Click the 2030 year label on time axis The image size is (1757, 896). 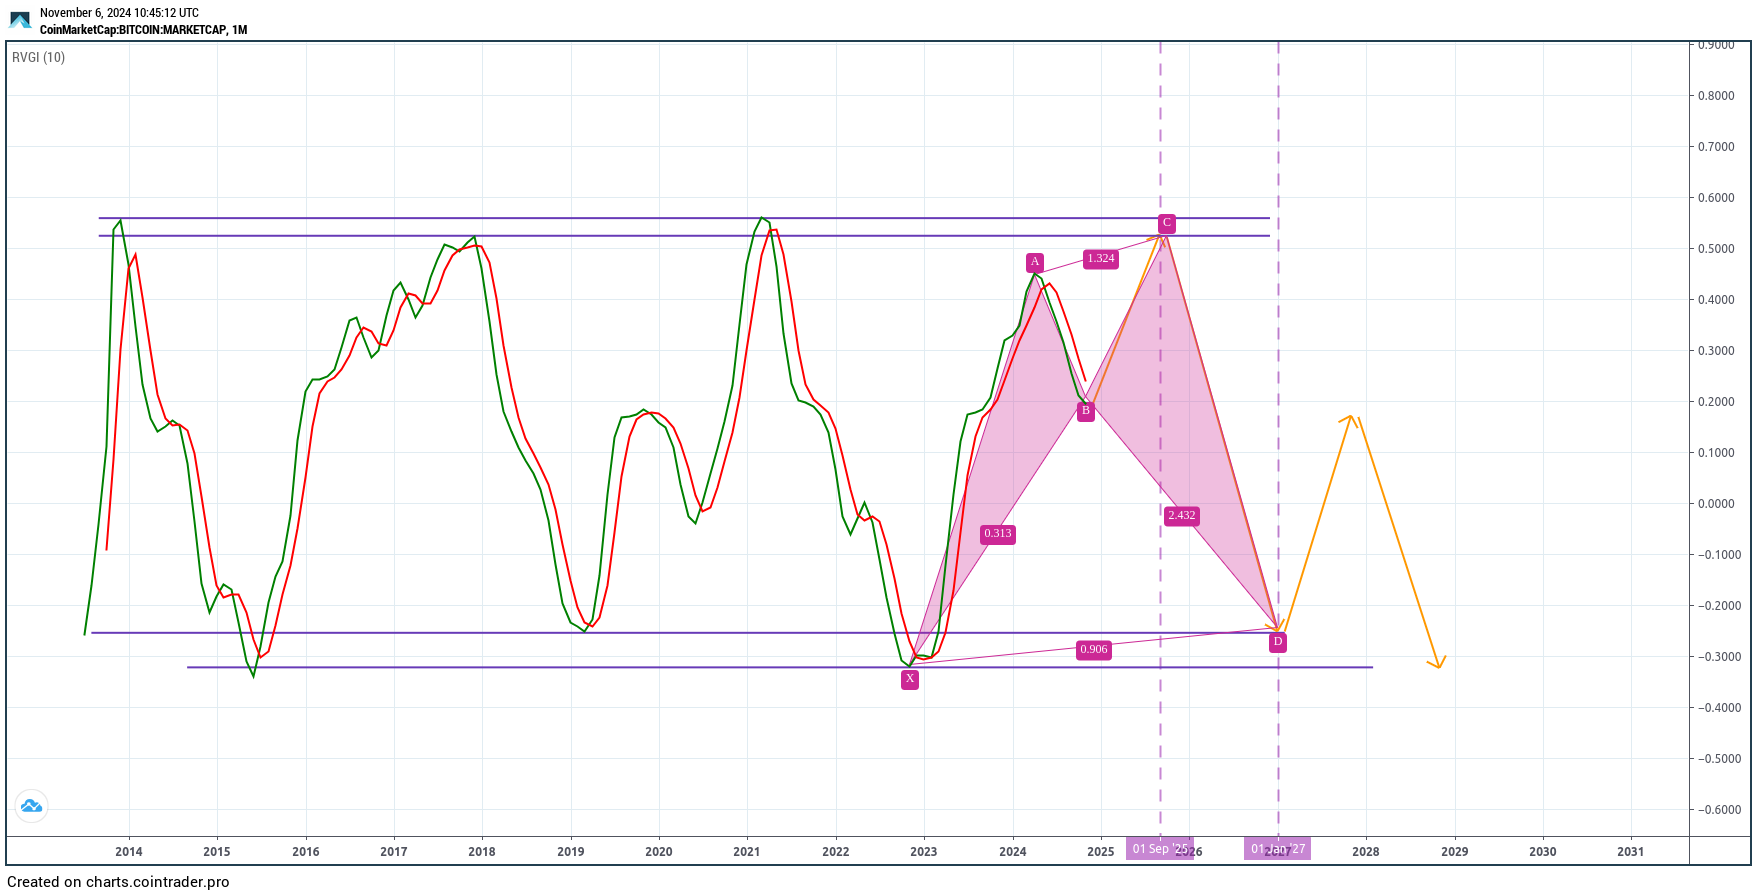1543,852
